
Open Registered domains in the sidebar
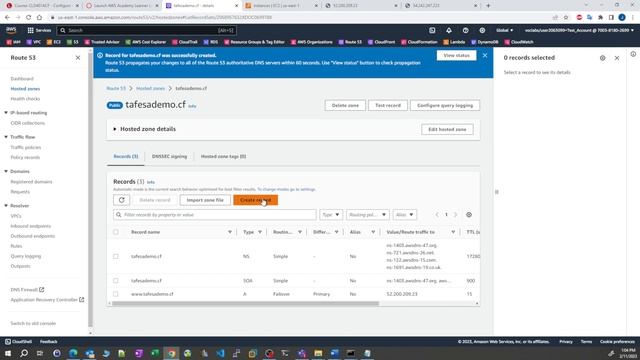coord(31,182)
